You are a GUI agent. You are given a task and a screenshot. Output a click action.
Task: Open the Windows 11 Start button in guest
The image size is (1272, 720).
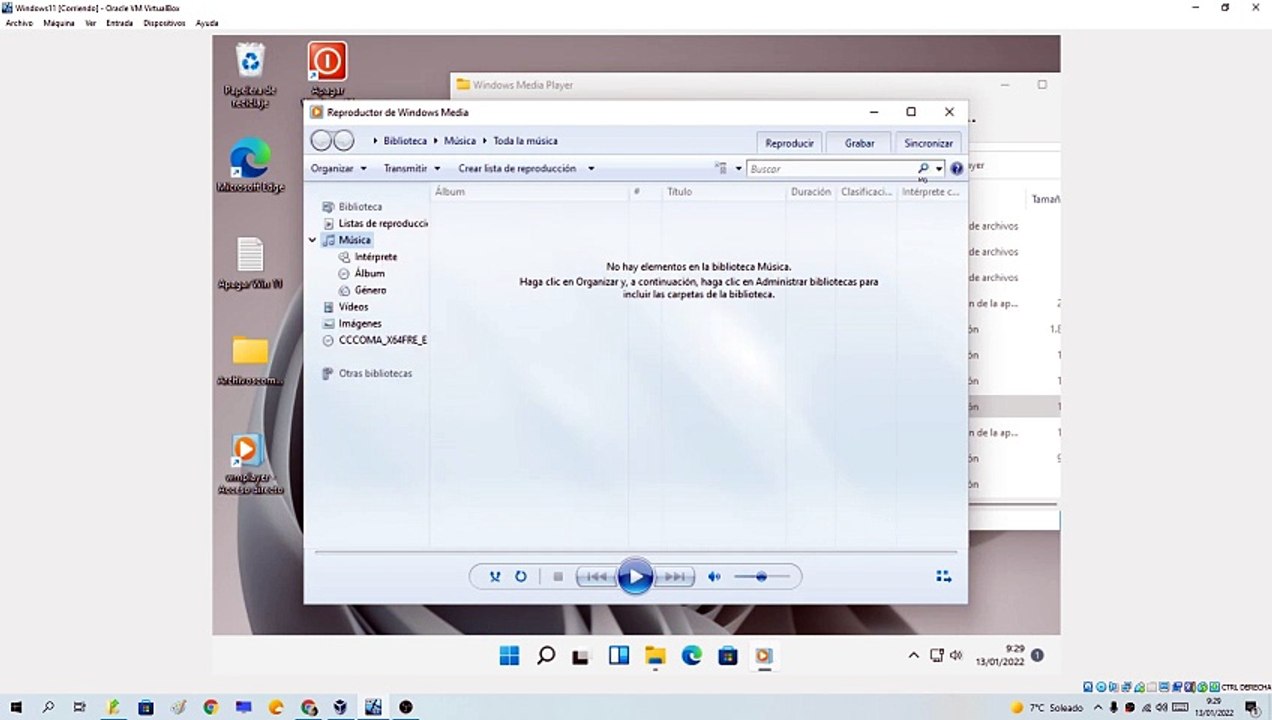click(509, 656)
